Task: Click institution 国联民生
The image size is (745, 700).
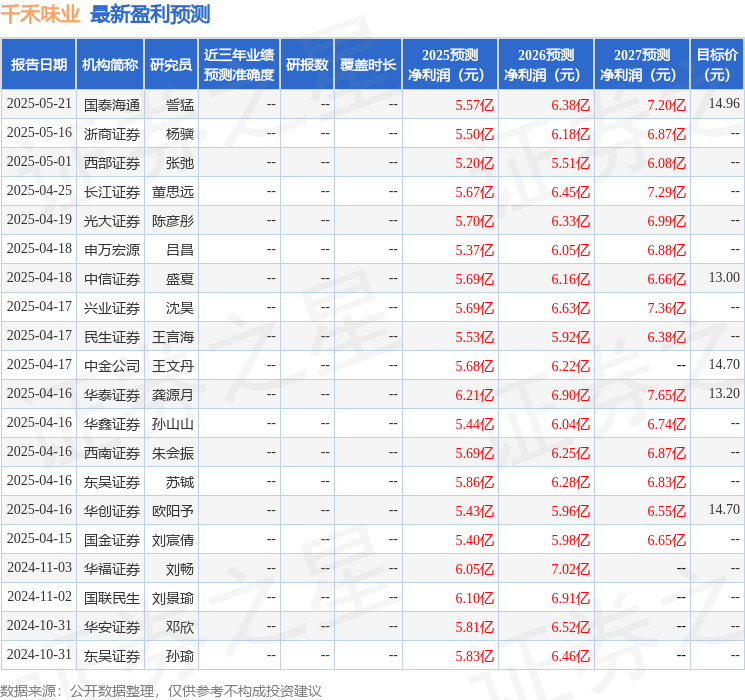Action: [x=112, y=598]
